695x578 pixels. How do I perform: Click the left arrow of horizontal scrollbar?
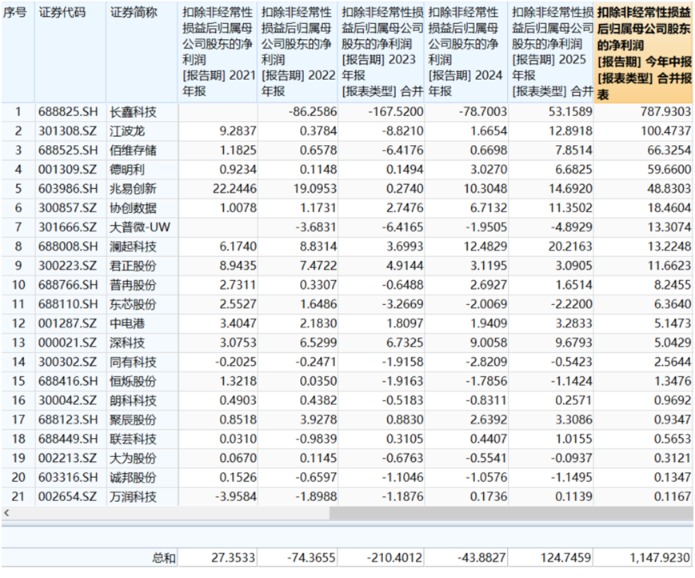pos(6,513)
